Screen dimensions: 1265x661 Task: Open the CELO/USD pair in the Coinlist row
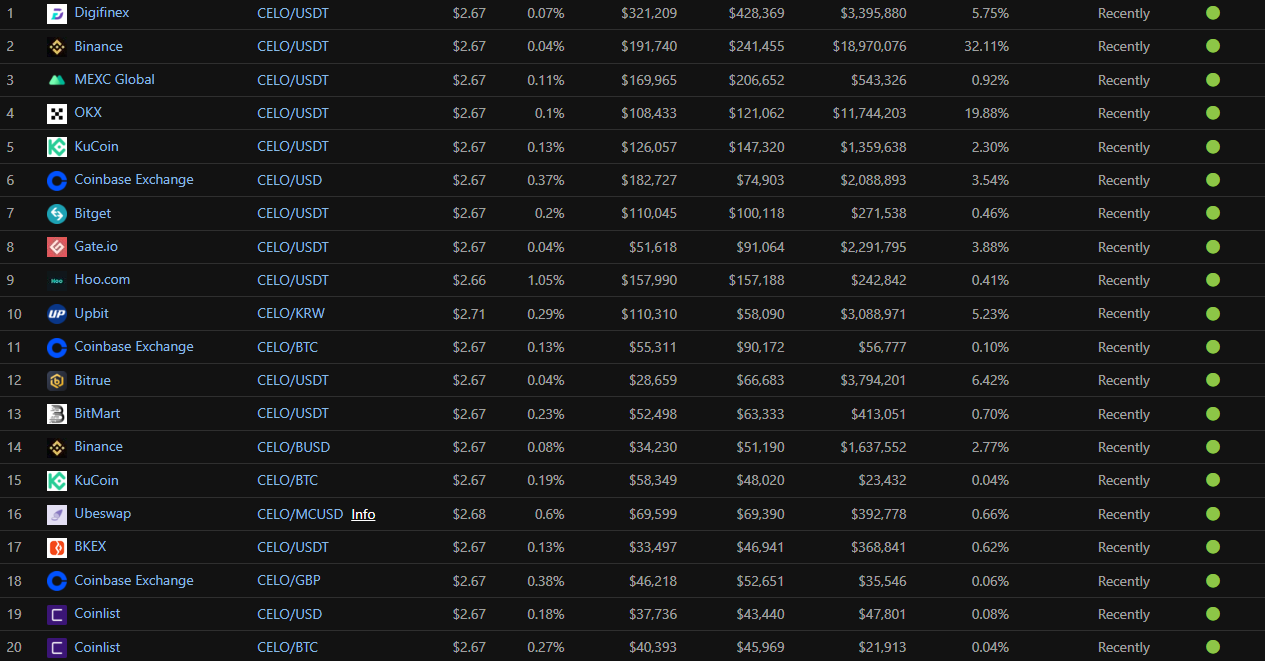289,614
